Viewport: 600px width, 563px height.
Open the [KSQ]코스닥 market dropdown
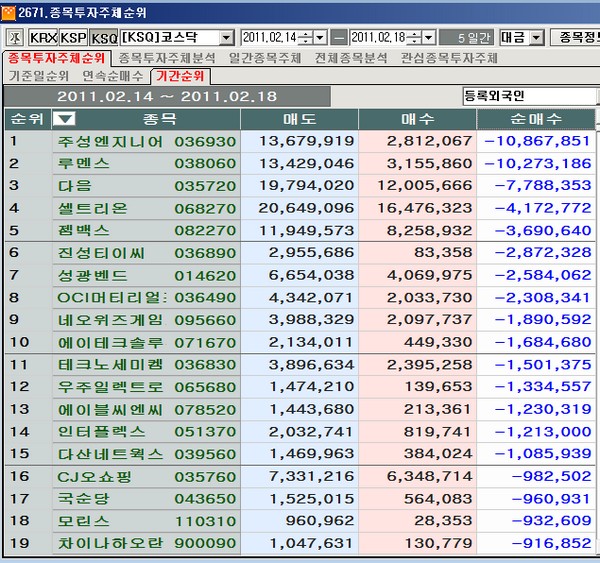click(x=227, y=38)
